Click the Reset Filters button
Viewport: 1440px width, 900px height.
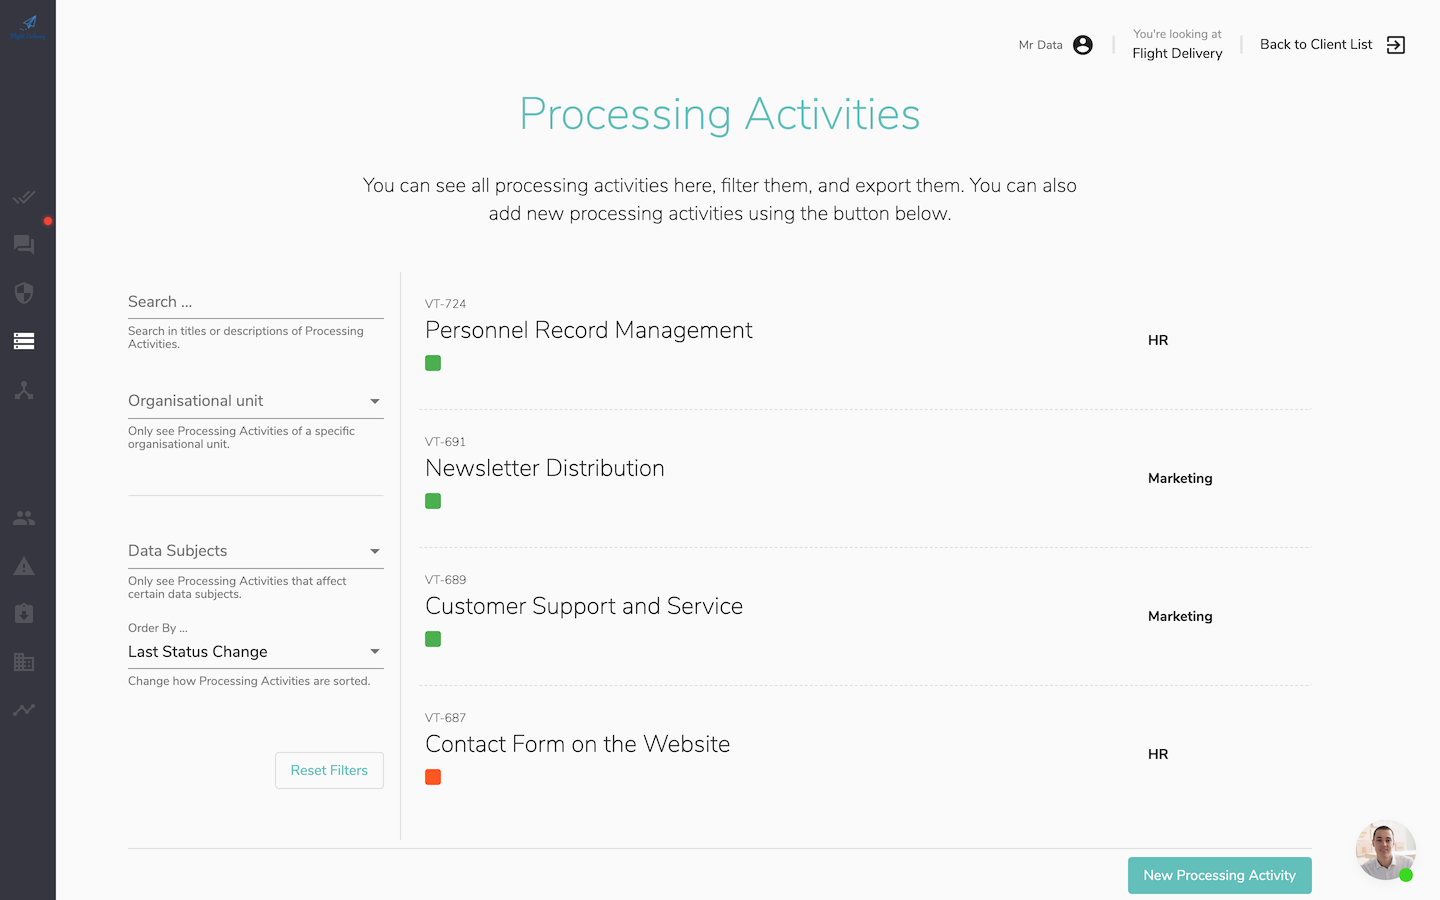(x=329, y=770)
